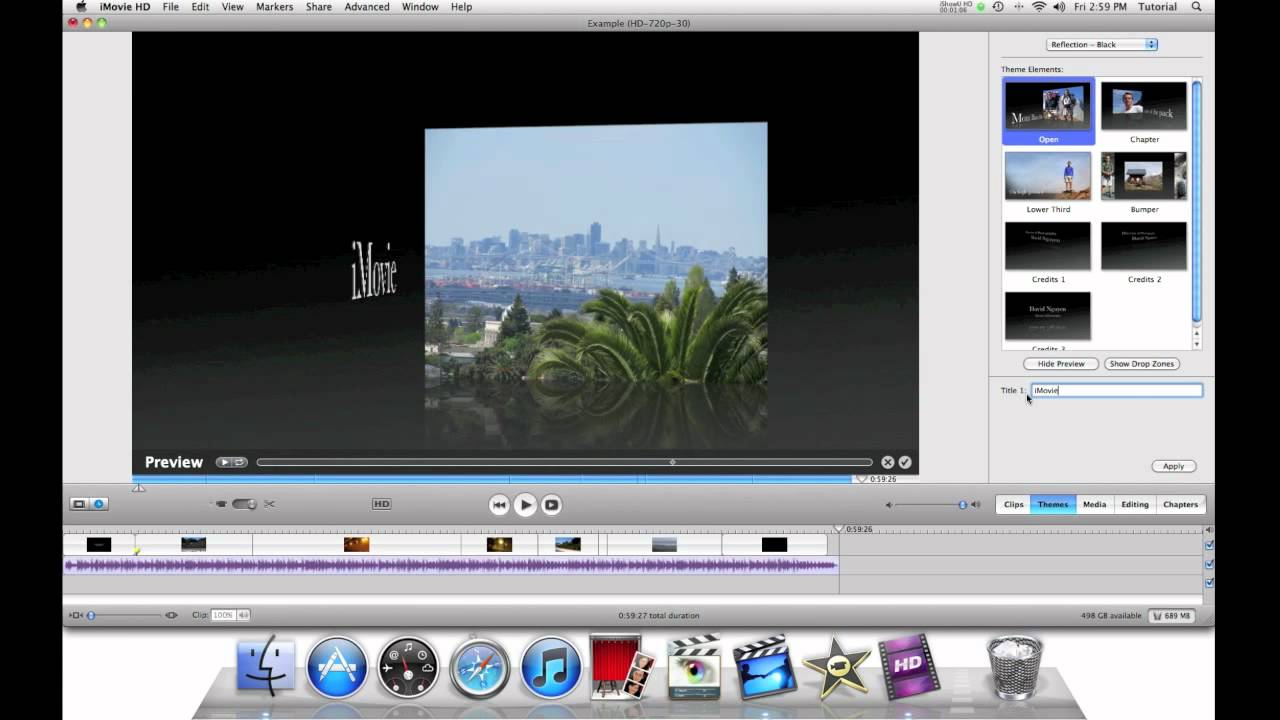Open the Markers menu
The width and height of the screenshot is (1280, 720).
(274, 7)
